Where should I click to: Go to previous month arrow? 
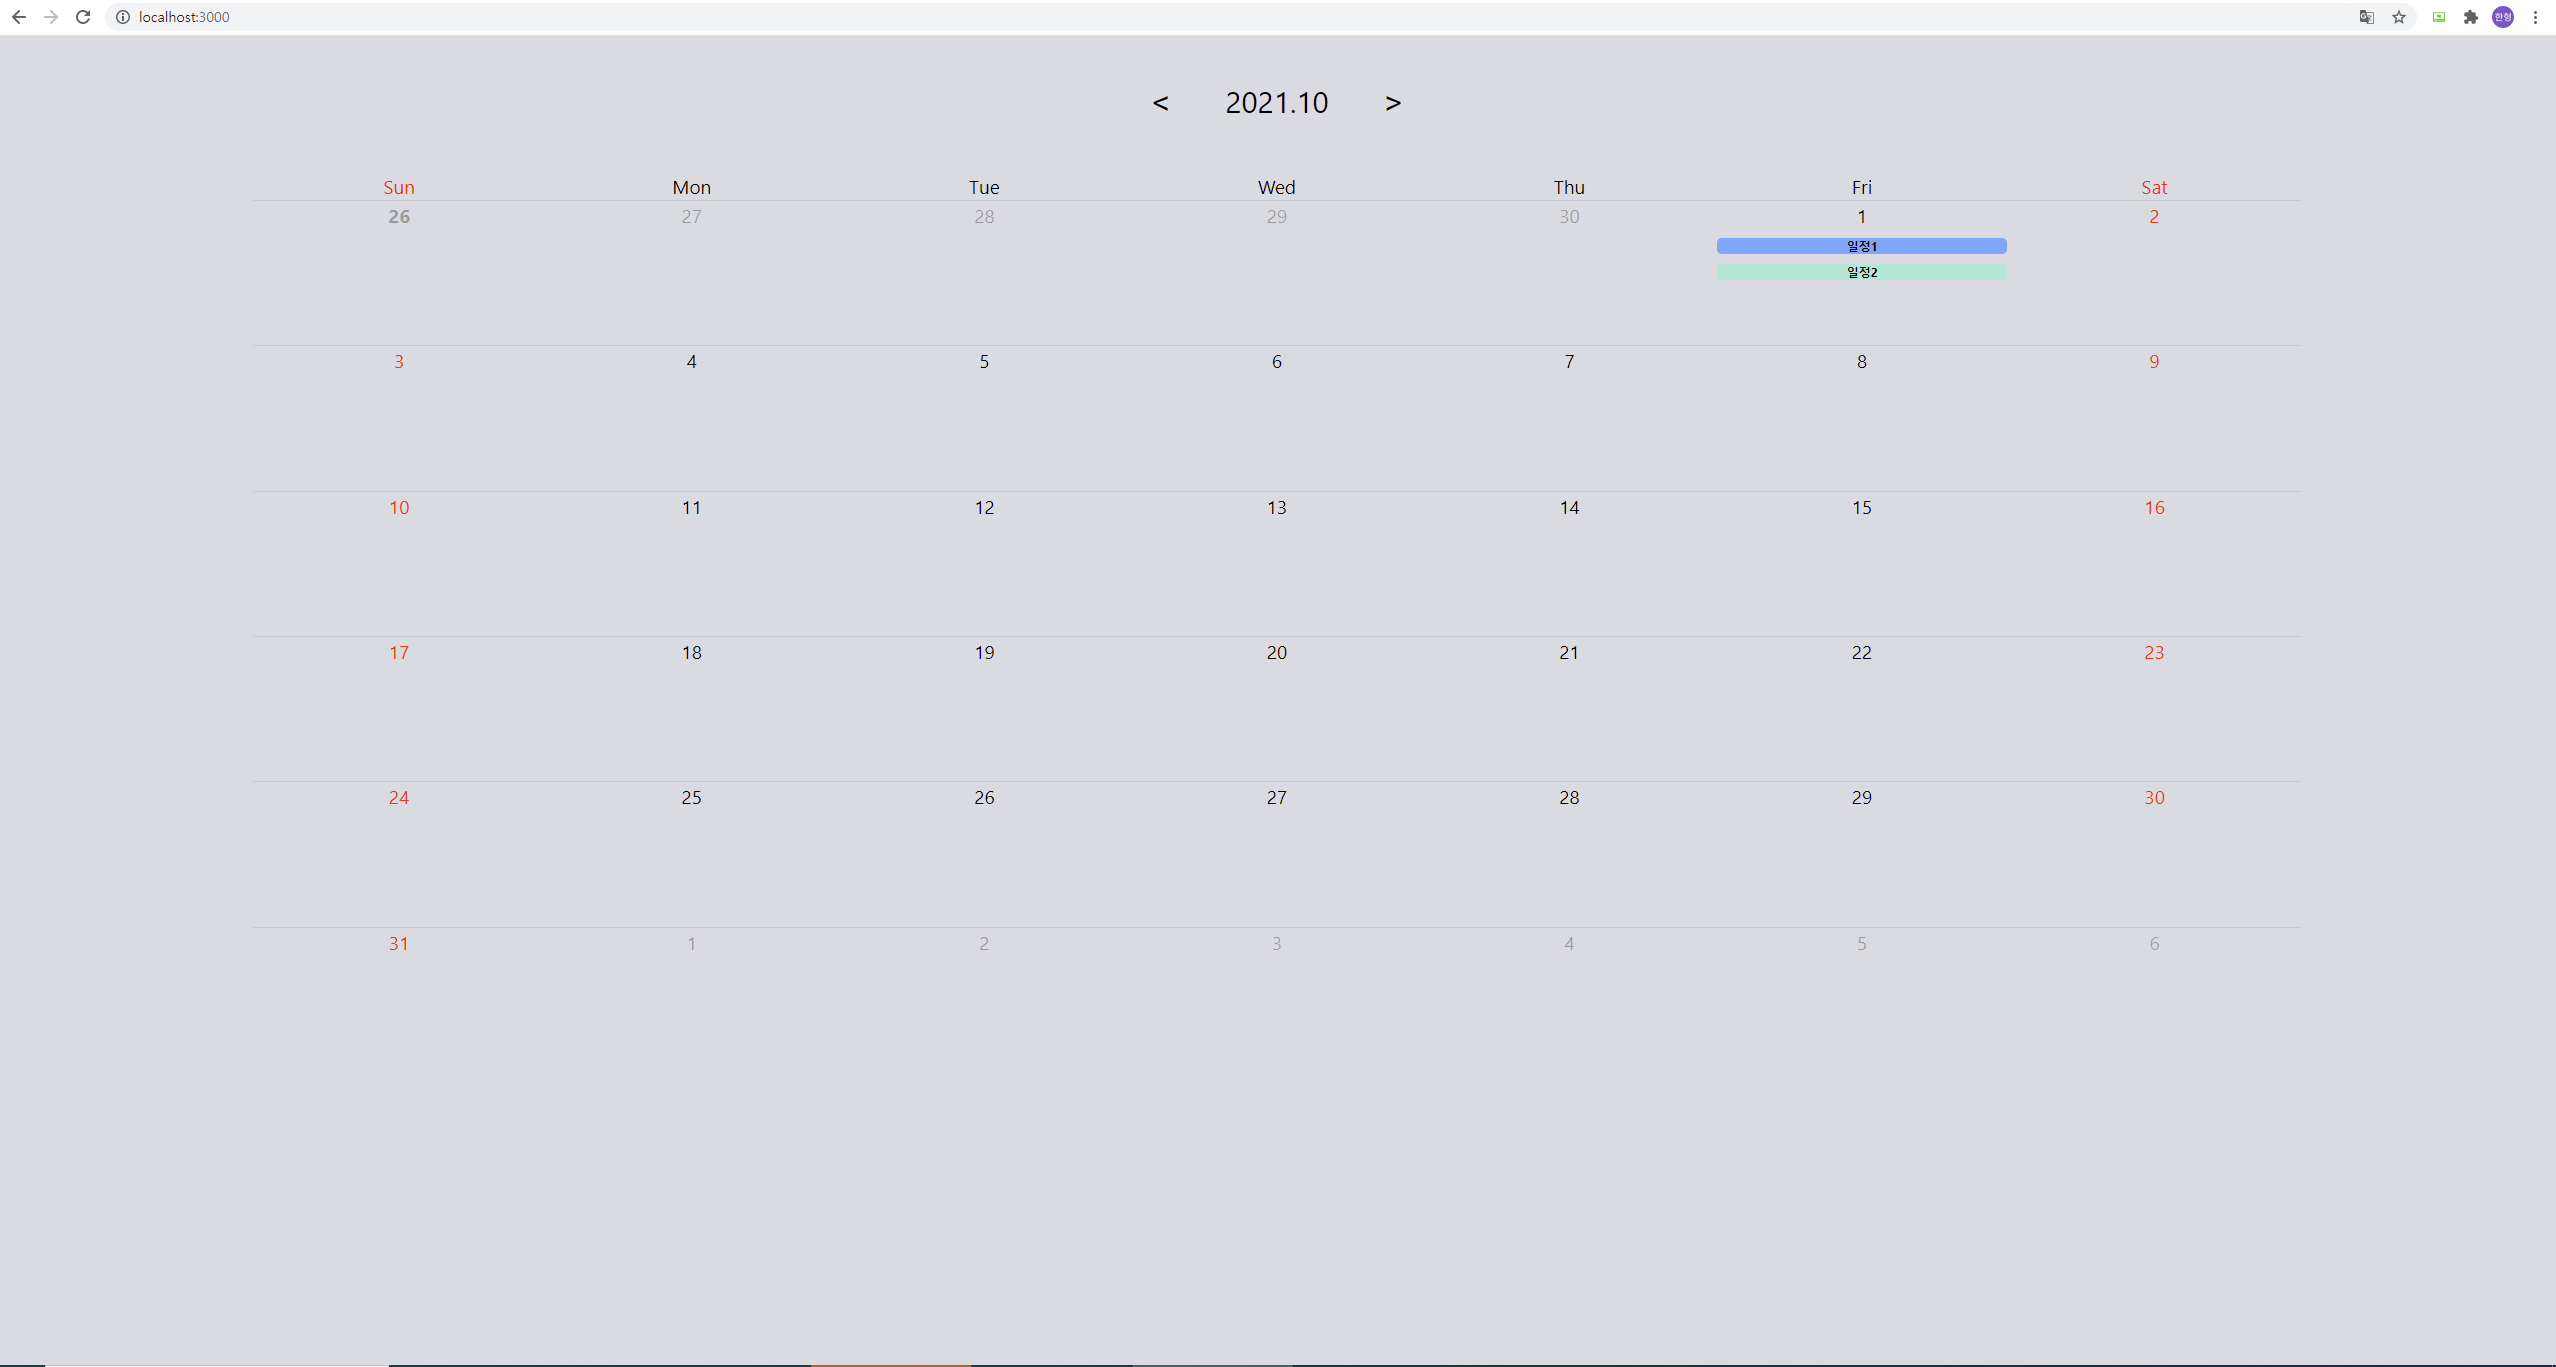1160,103
